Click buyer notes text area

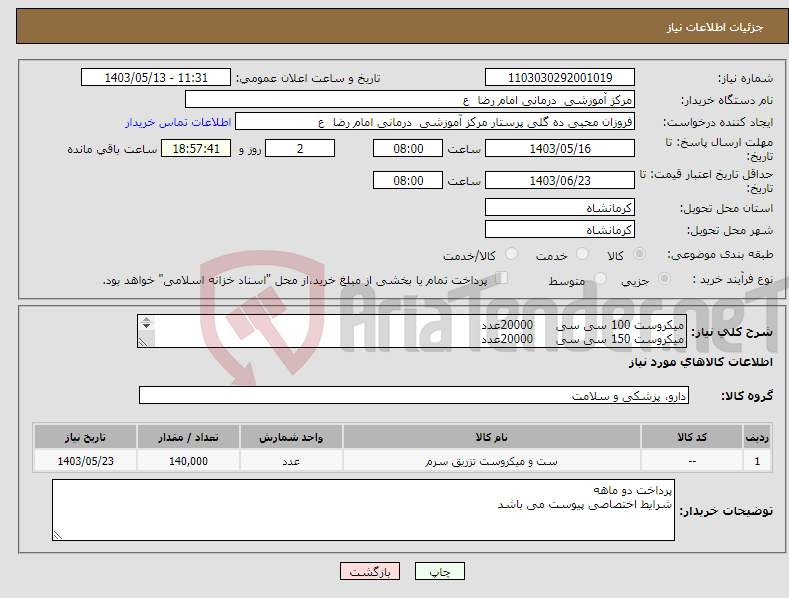tap(363, 510)
